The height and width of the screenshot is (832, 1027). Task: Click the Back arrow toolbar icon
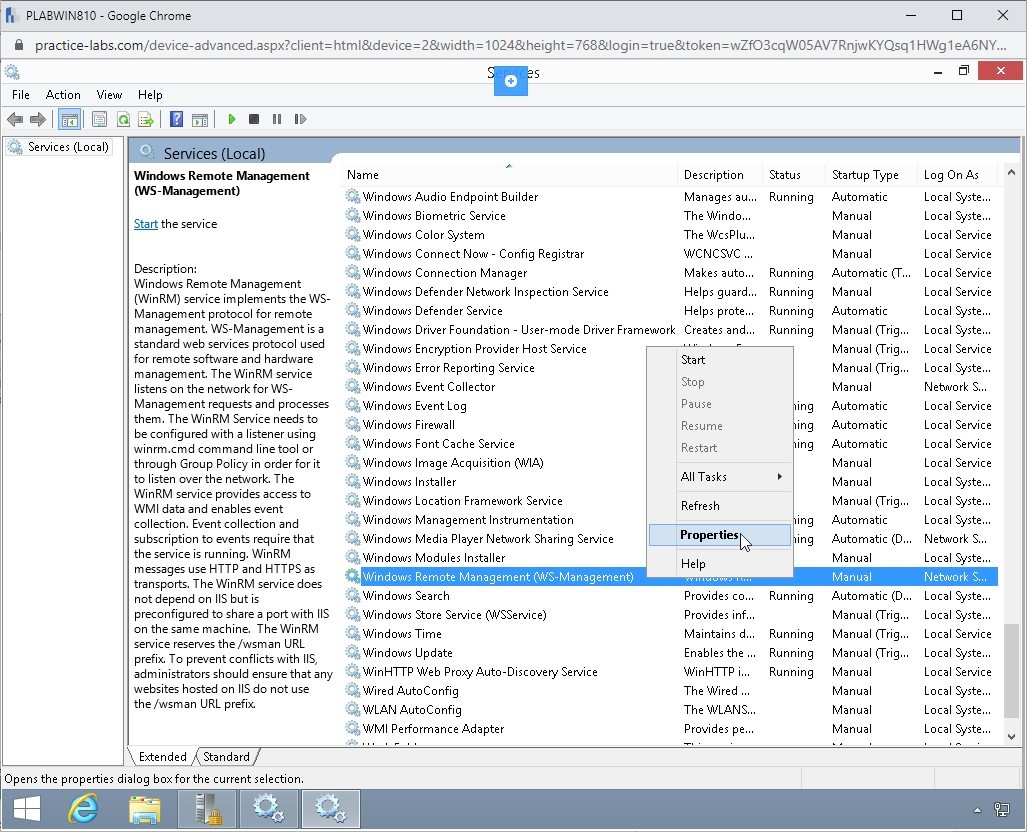click(x=15, y=119)
